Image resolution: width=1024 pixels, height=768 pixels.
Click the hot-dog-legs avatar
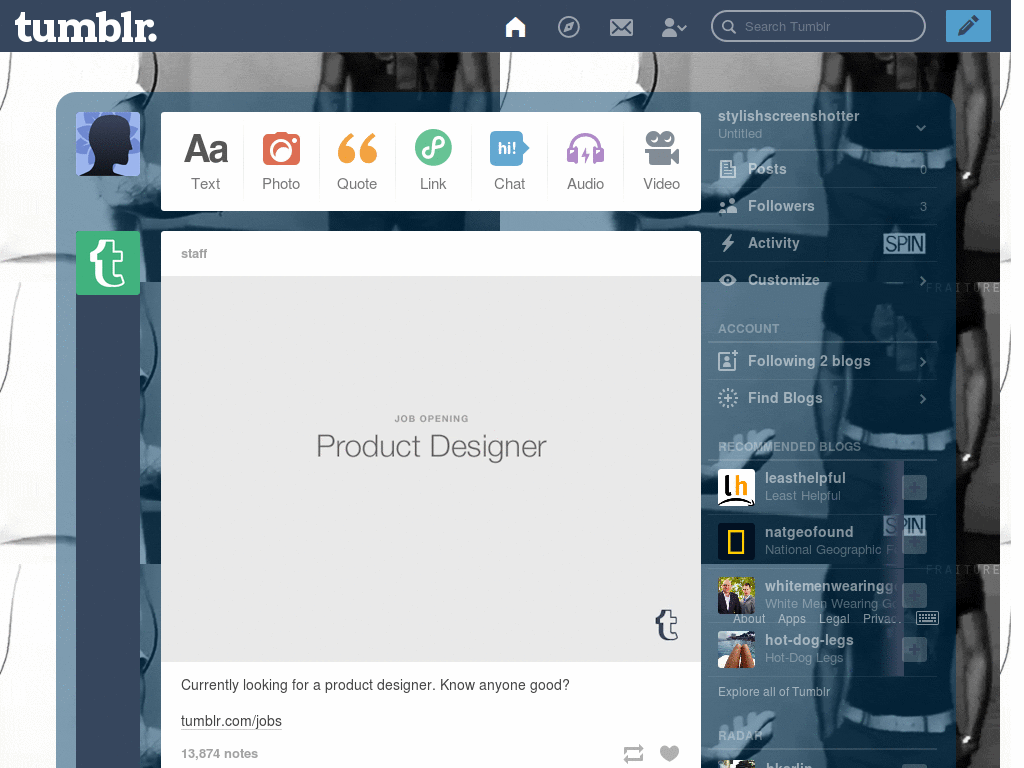coord(736,649)
